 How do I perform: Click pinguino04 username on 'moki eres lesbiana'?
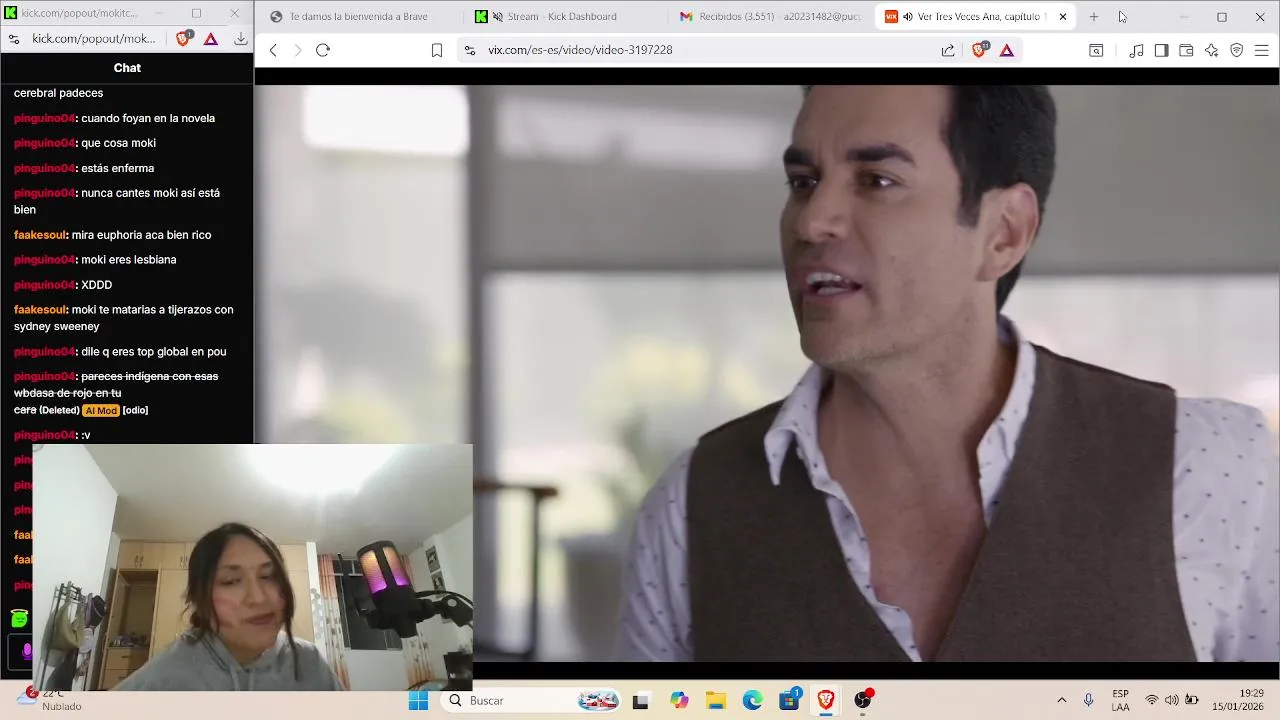coord(44,260)
